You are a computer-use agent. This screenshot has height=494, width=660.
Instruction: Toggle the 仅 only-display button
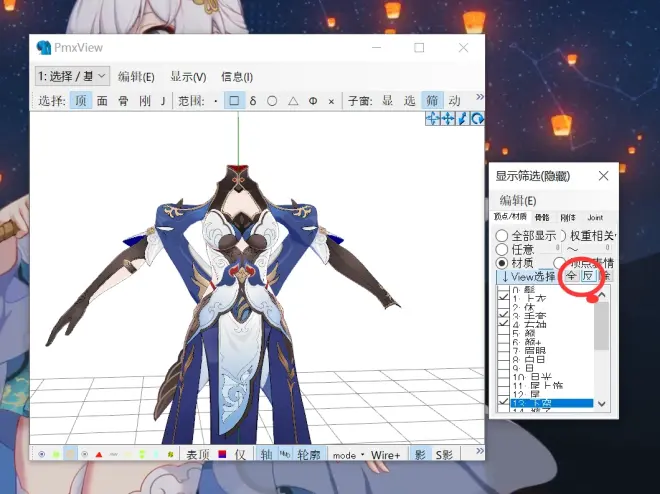240,455
